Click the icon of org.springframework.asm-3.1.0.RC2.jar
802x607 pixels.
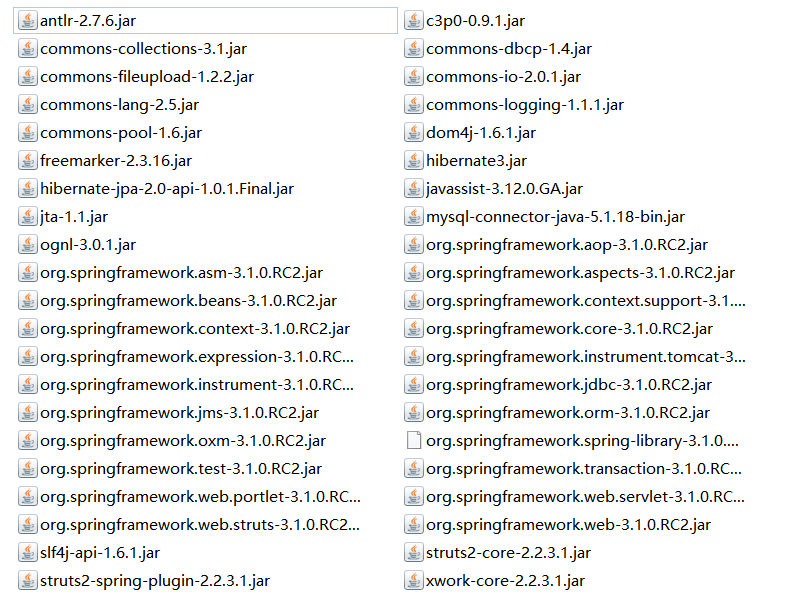coord(28,273)
